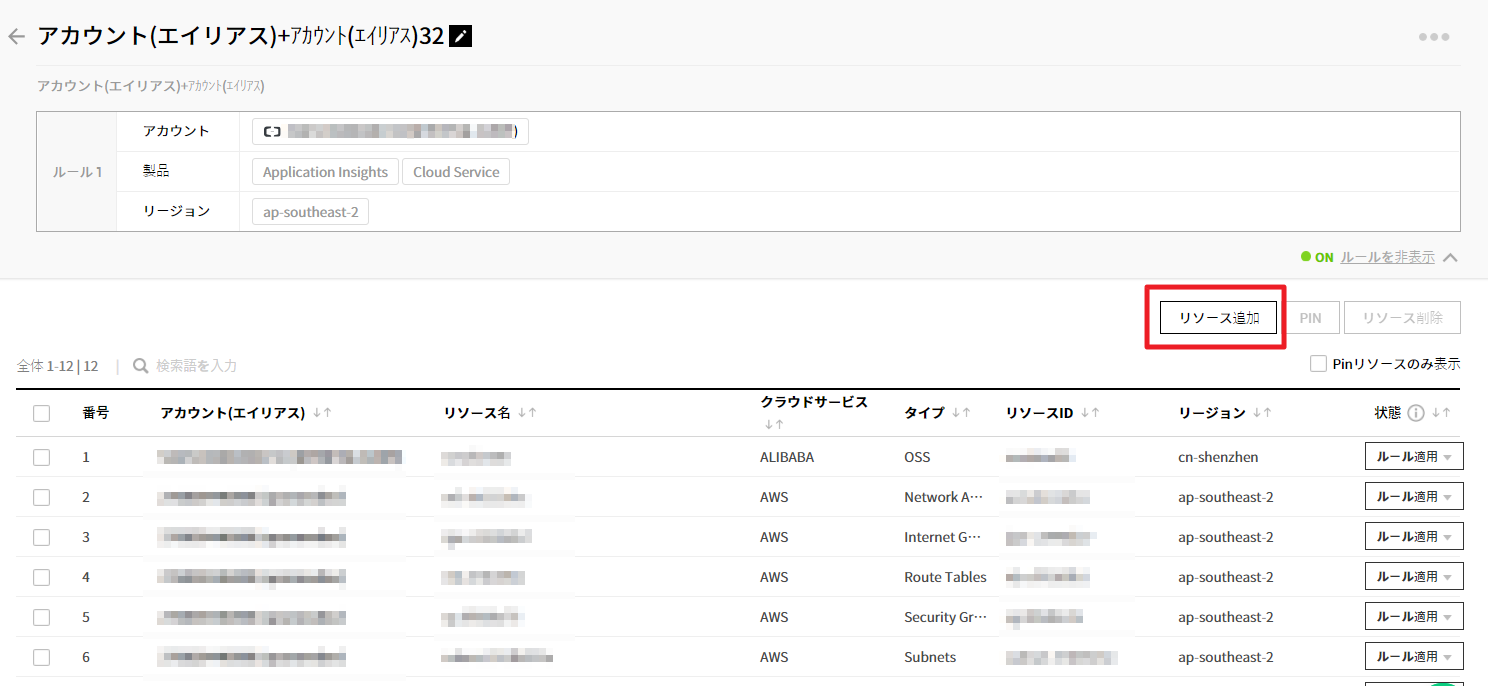Click the info icon next to 状態

pos(1415,413)
